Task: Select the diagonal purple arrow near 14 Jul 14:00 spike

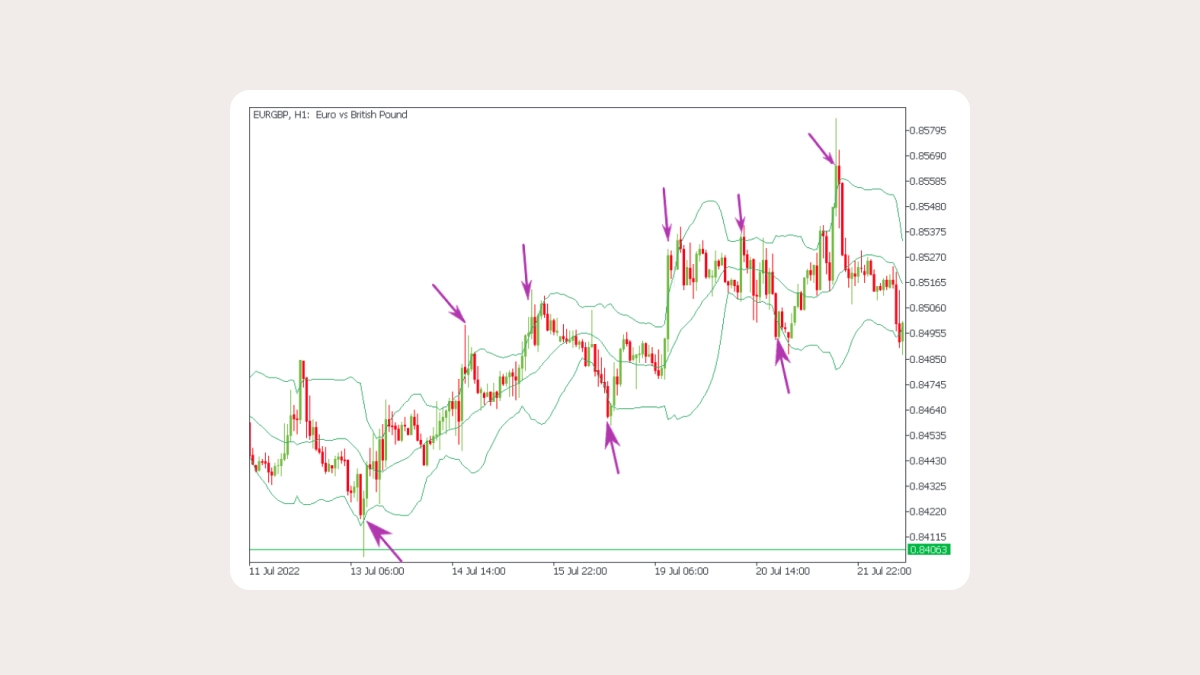Action: [449, 303]
